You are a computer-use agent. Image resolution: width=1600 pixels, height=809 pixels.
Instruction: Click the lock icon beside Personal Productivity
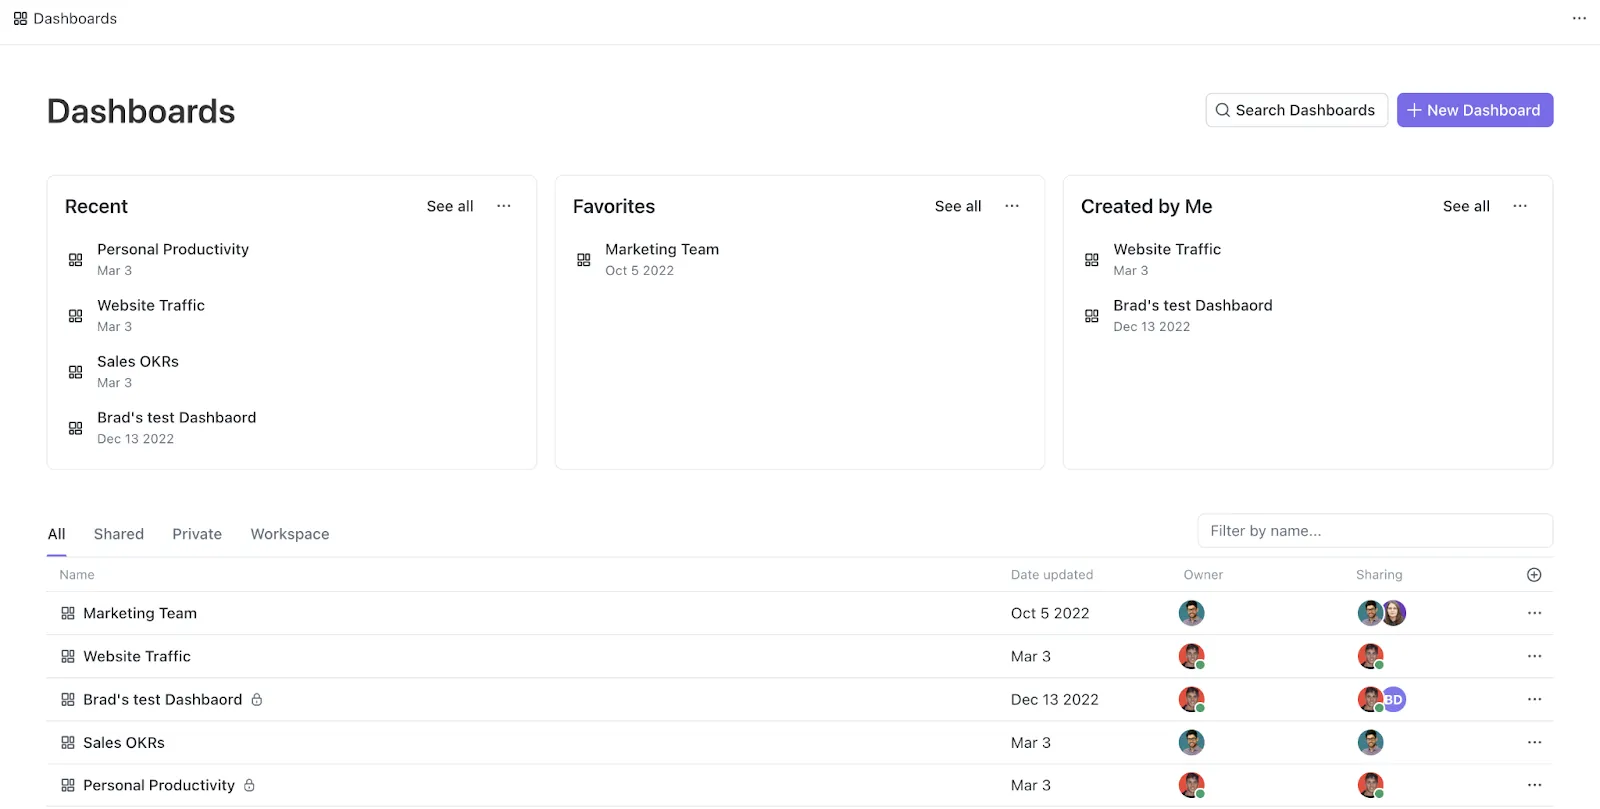[249, 786]
